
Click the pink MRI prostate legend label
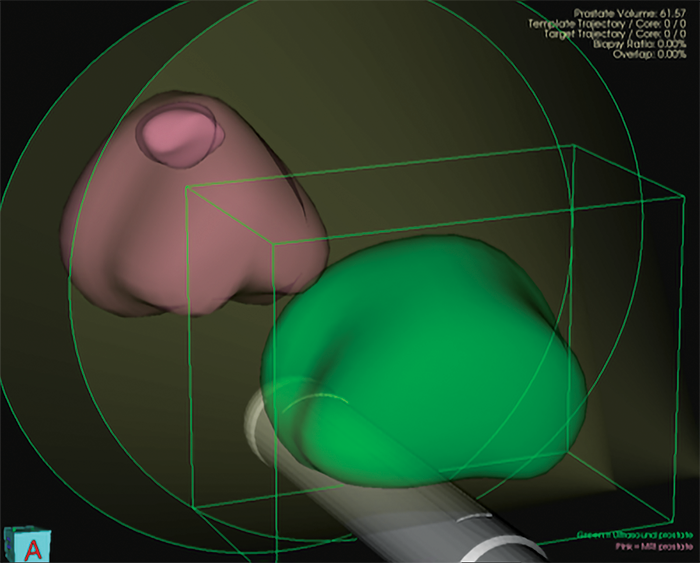pos(652,548)
